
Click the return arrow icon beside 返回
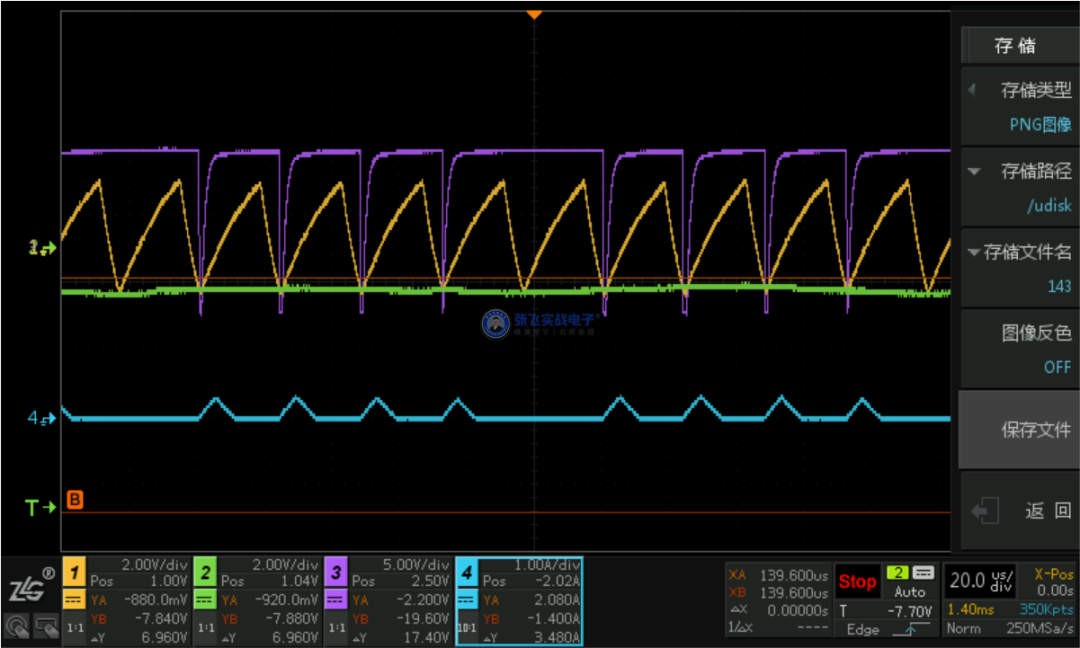(985, 511)
